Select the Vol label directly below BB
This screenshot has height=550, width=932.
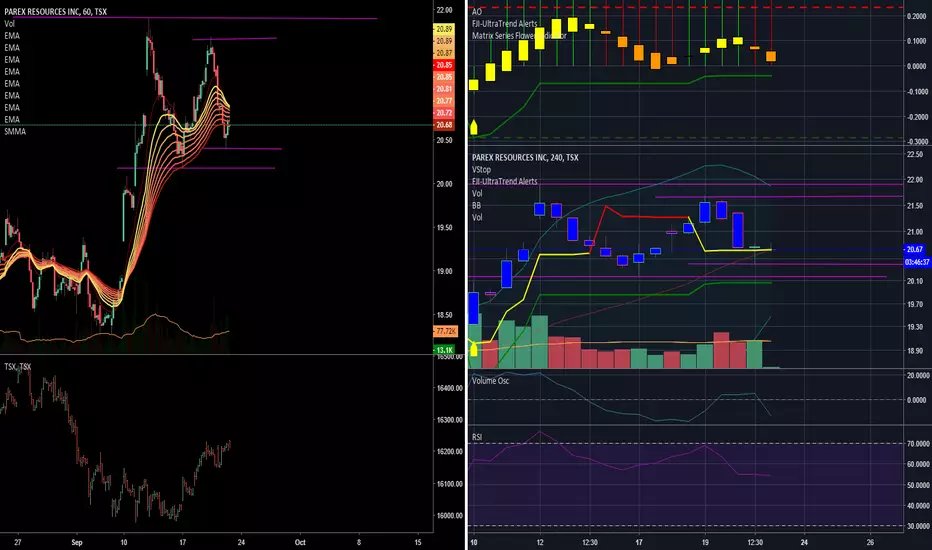(477, 217)
